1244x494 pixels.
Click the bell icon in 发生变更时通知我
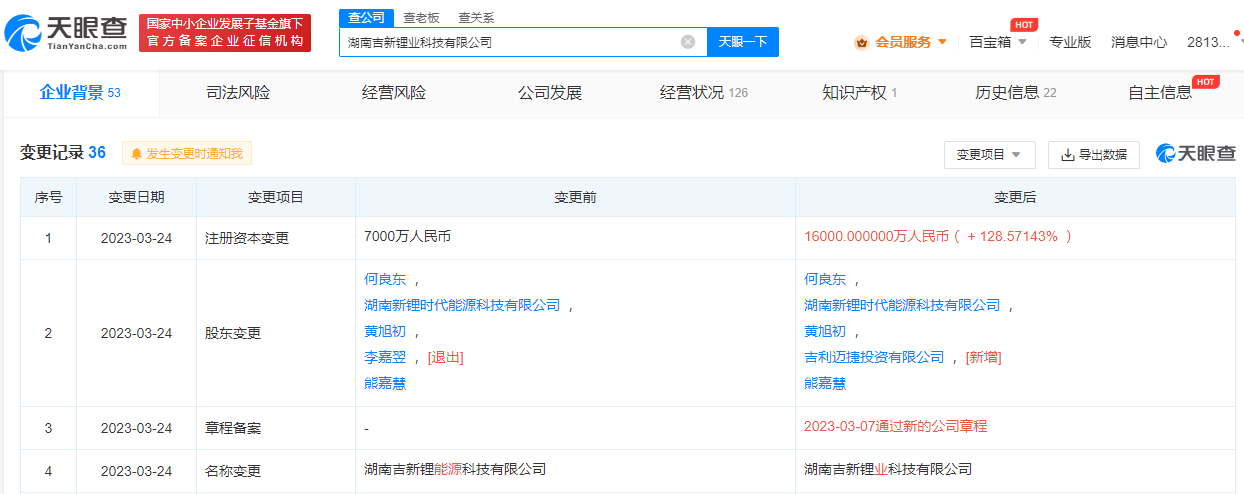coord(136,154)
